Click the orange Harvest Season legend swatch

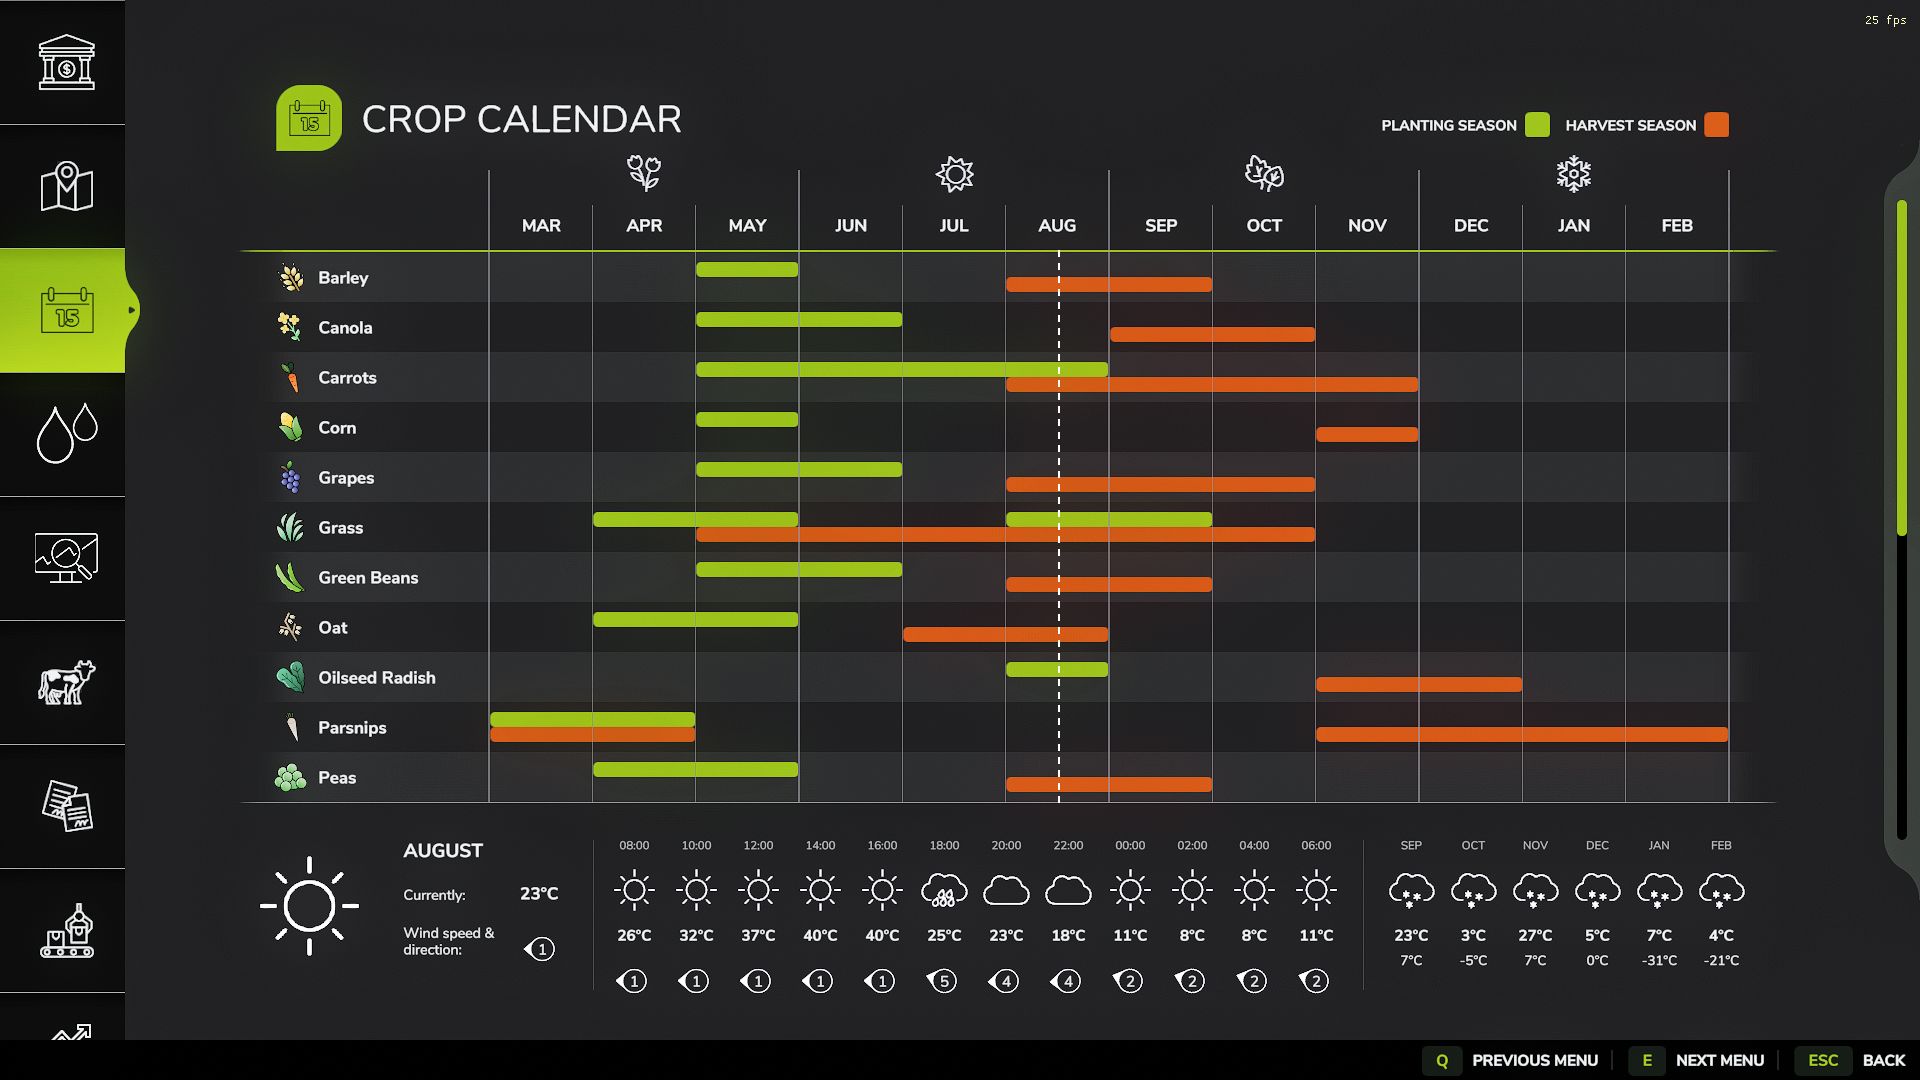(x=1716, y=125)
